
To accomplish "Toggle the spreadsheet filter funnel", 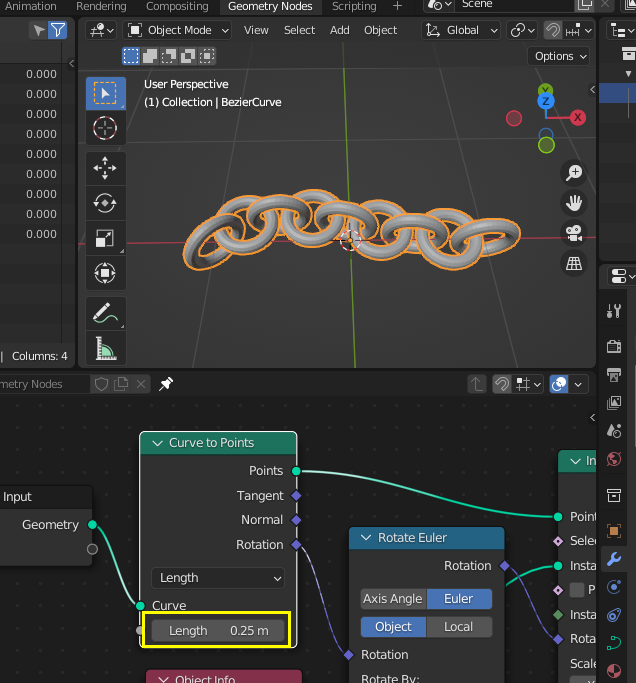I will (x=58, y=30).
